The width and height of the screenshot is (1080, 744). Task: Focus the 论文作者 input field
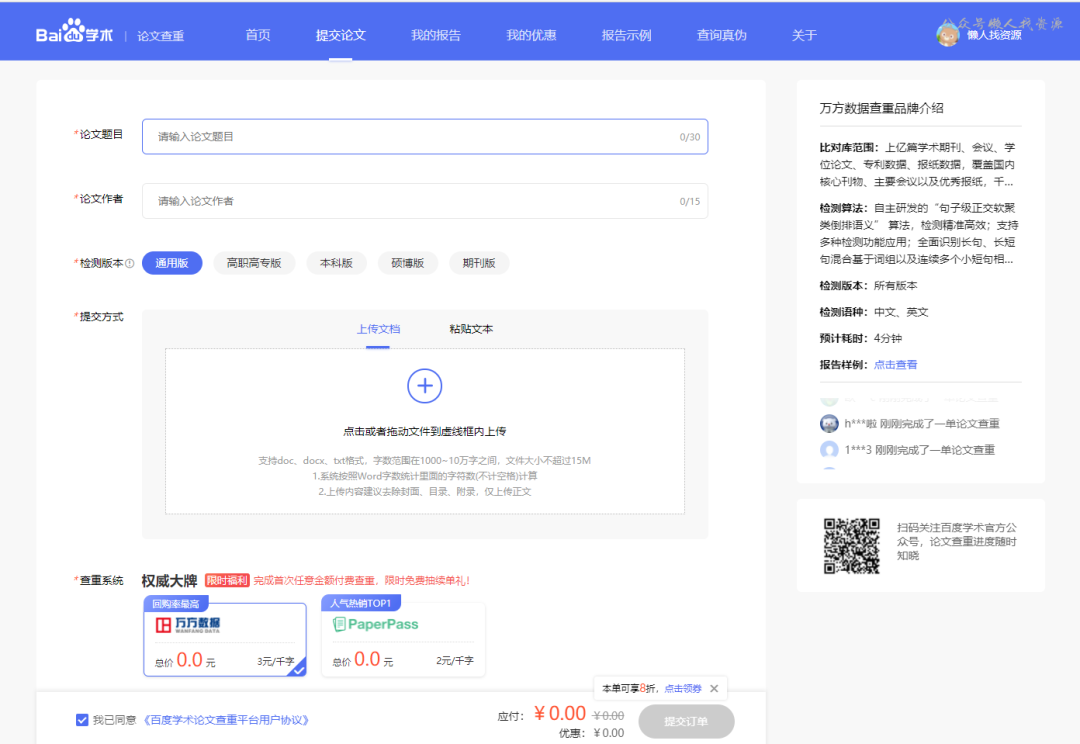pyautogui.click(x=425, y=201)
